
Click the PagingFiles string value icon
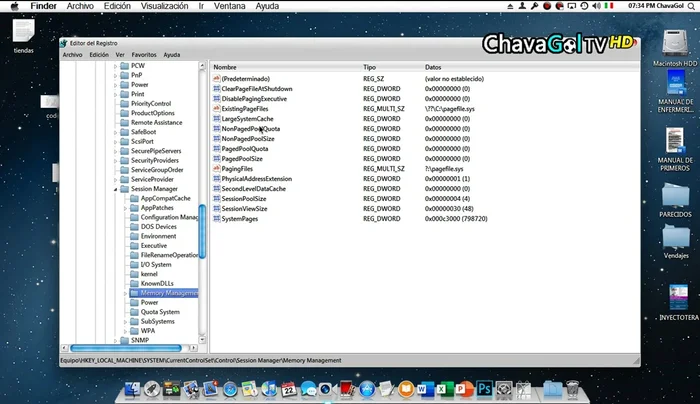pyautogui.click(x=217, y=169)
